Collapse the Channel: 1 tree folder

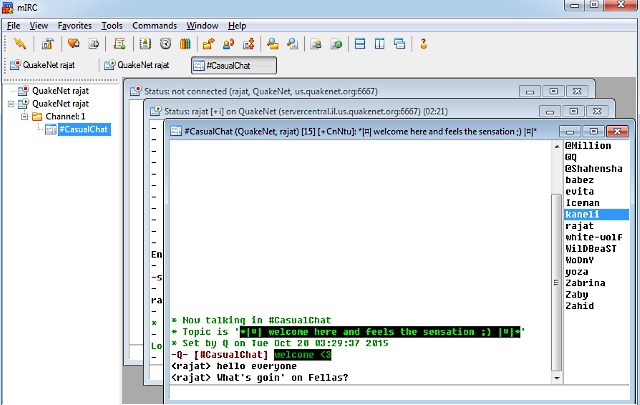click(x=24, y=116)
